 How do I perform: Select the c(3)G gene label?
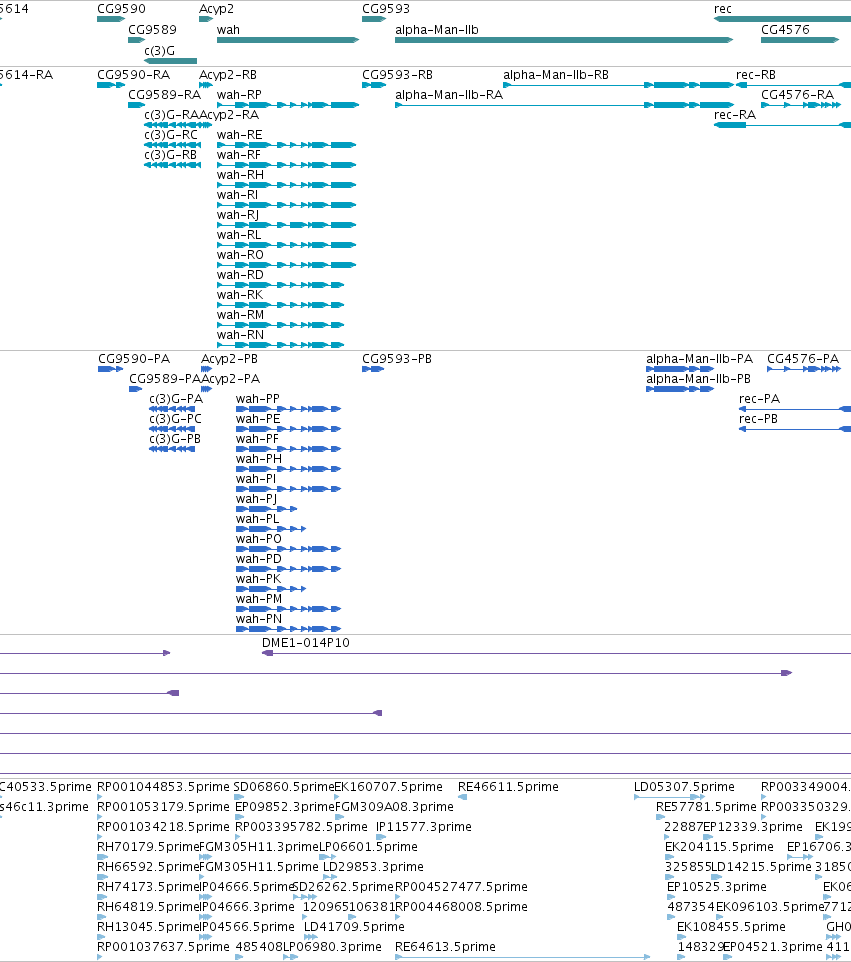point(160,50)
